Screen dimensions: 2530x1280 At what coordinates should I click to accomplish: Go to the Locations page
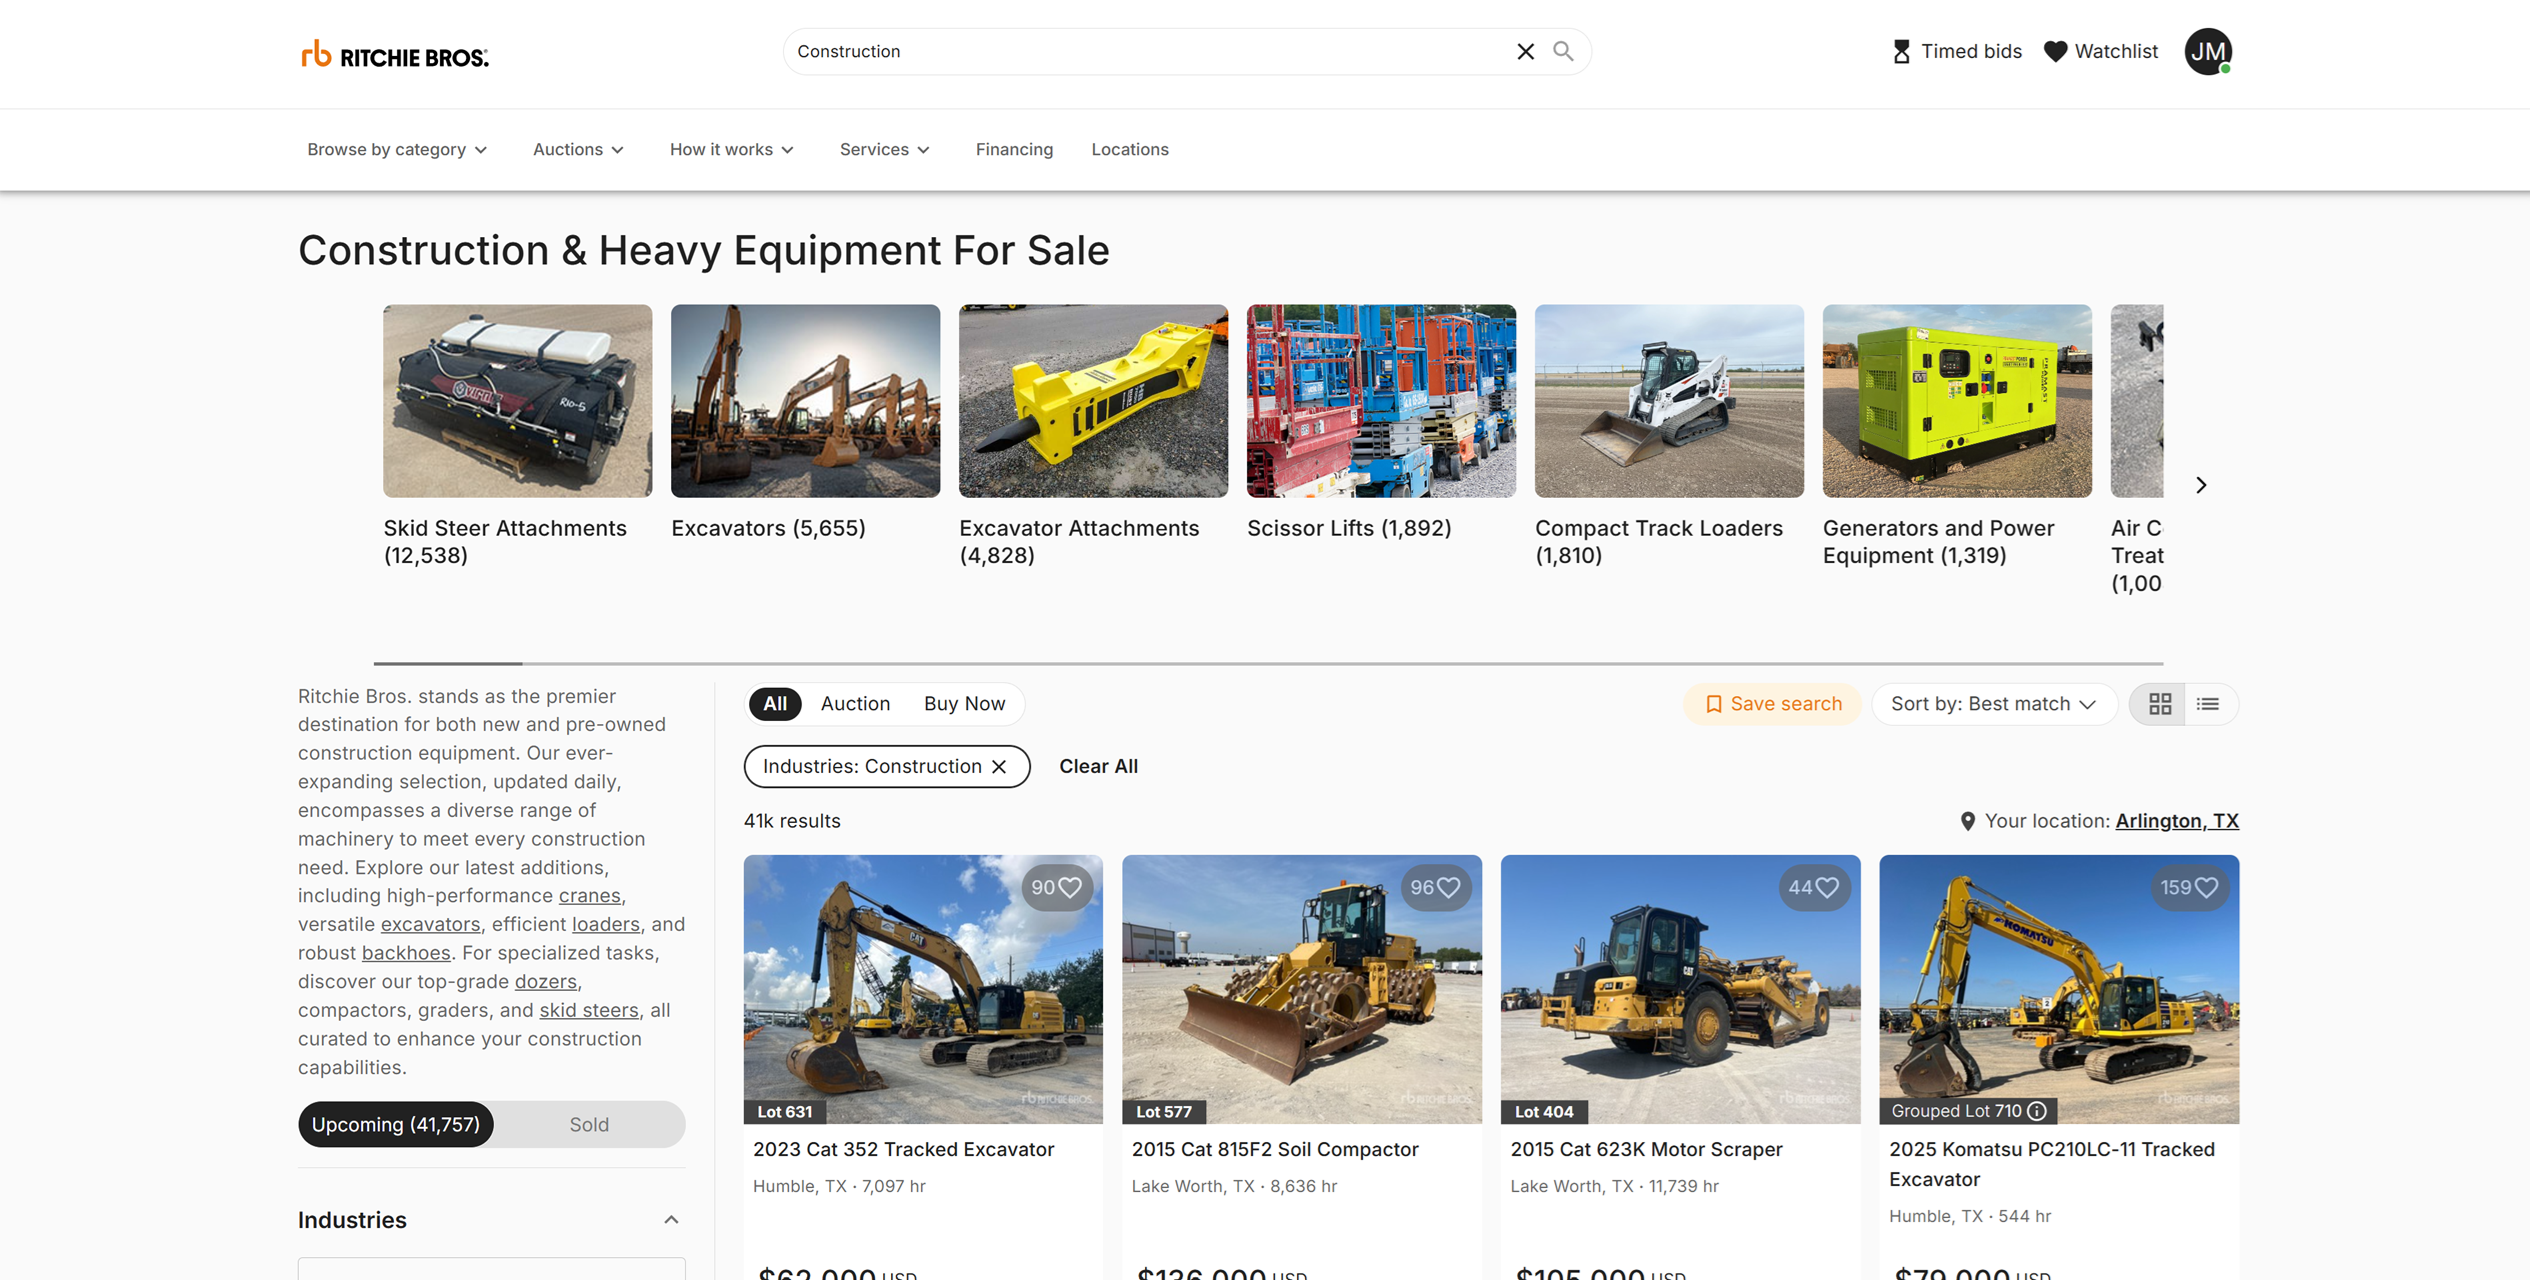[x=1130, y=149]
